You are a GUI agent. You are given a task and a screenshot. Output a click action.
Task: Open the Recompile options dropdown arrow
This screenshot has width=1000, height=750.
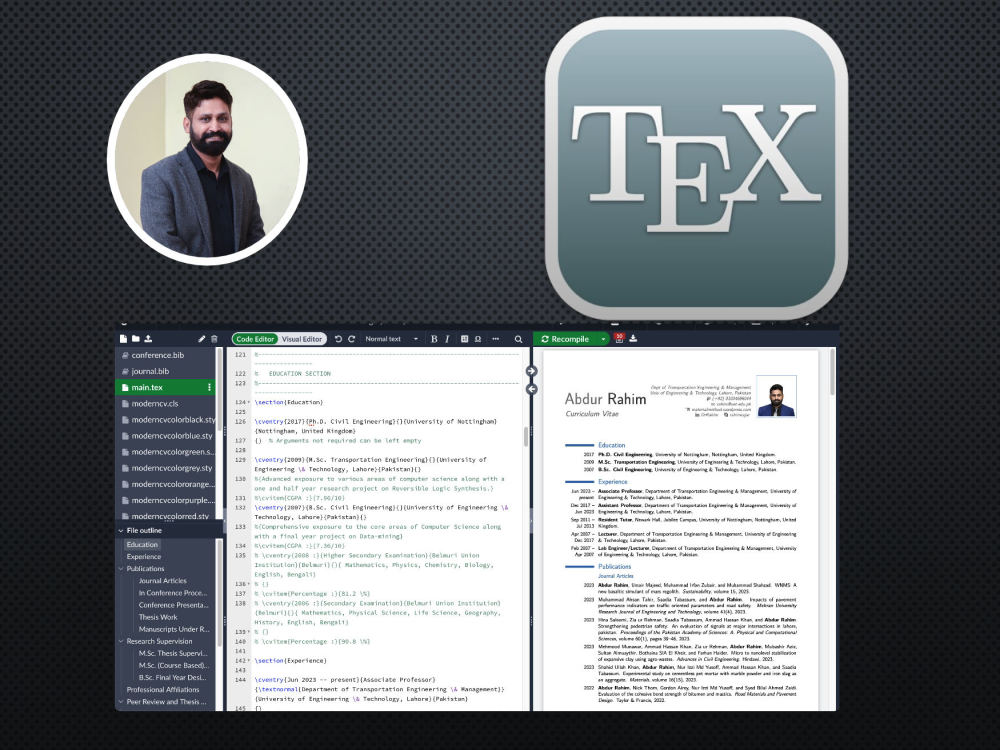click(x=604, y=339)
